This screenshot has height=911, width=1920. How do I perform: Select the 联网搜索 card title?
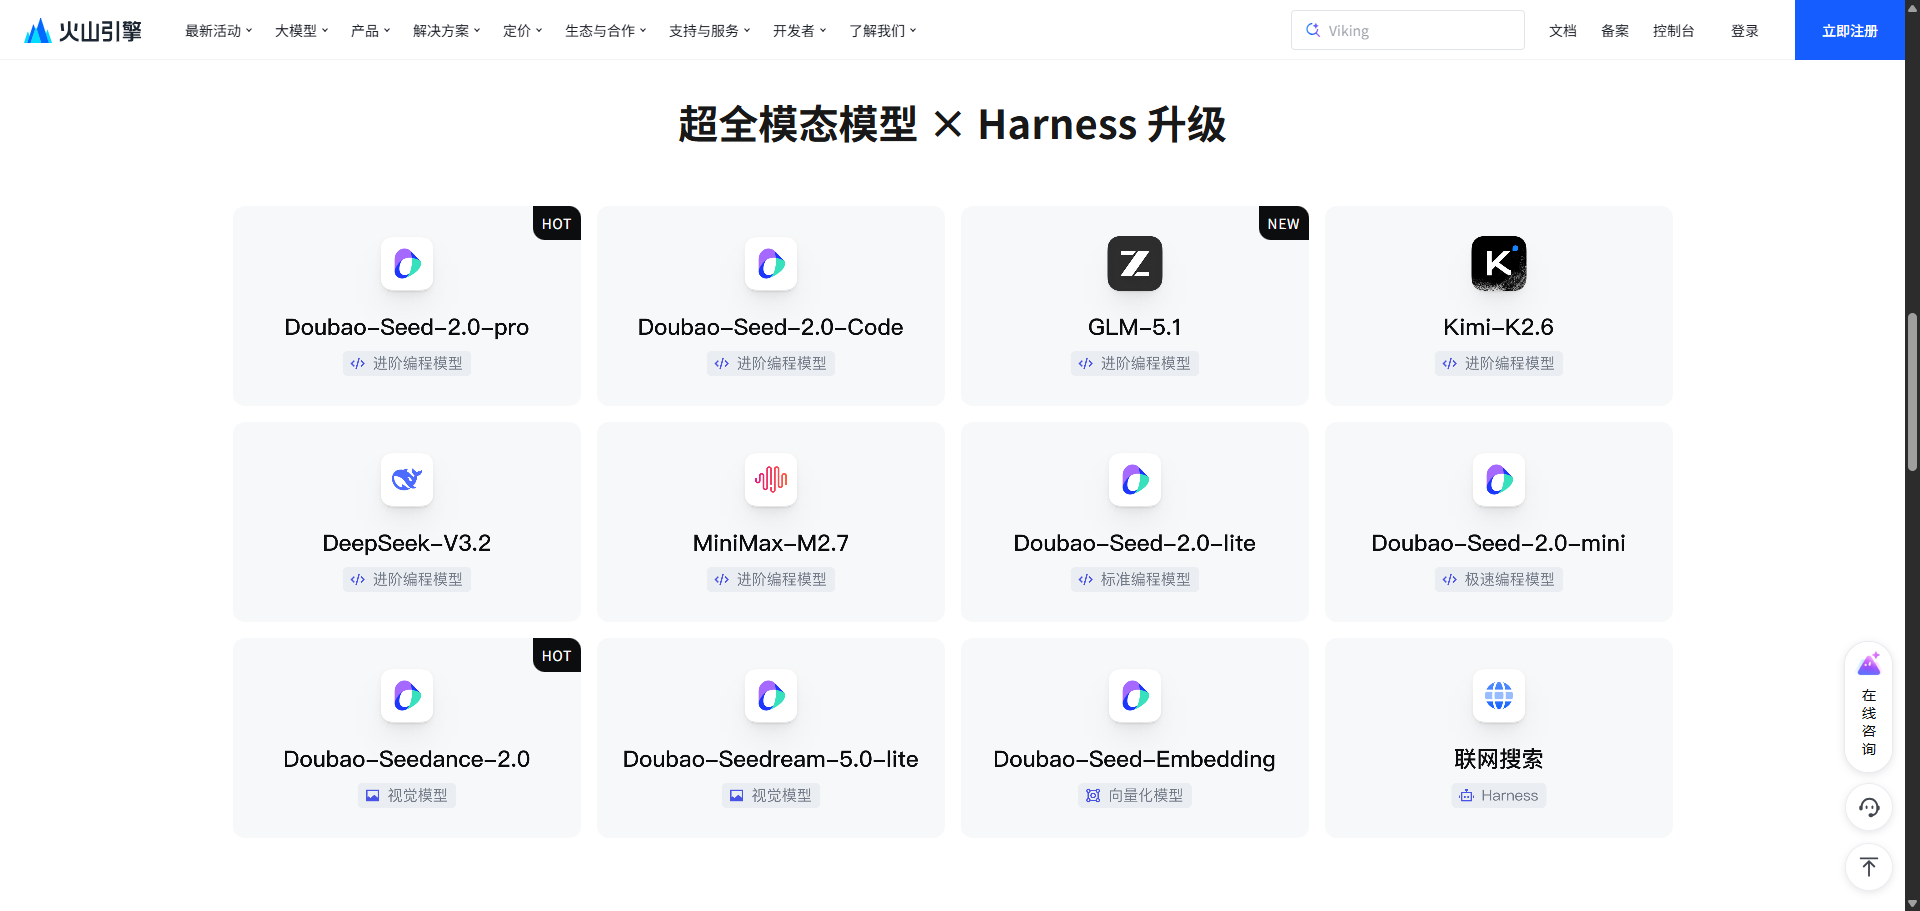coord(1499,759)
